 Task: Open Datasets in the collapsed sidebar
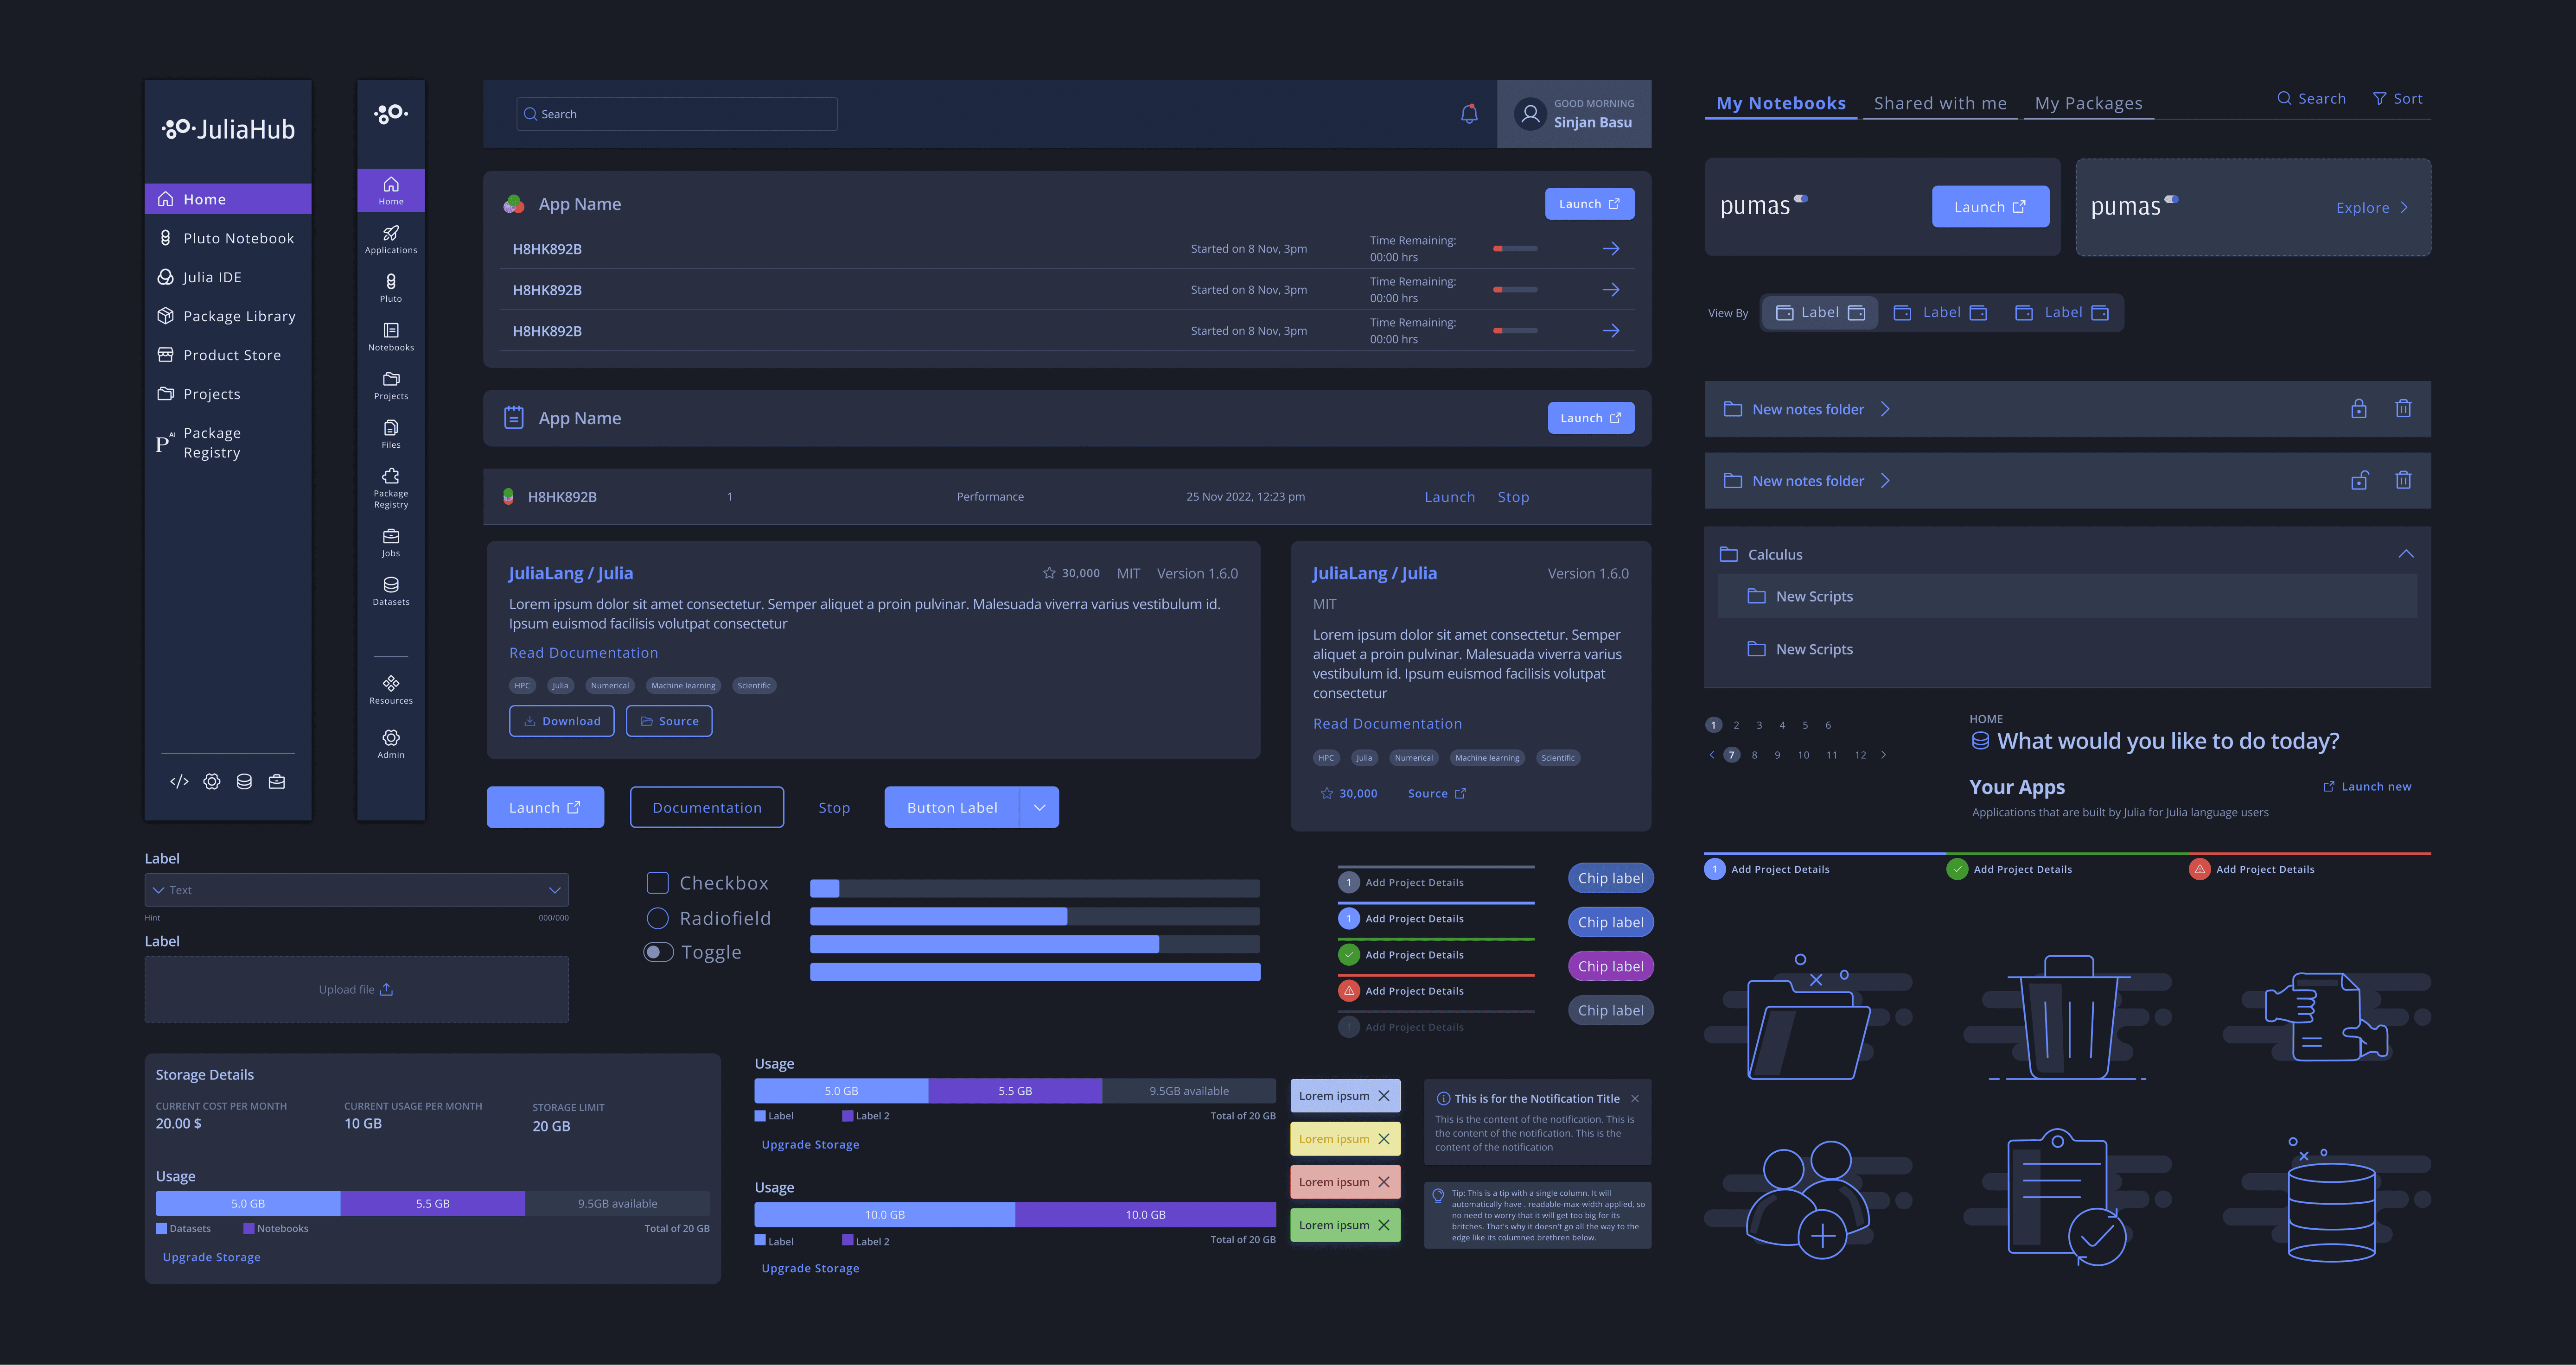(391, 590)
